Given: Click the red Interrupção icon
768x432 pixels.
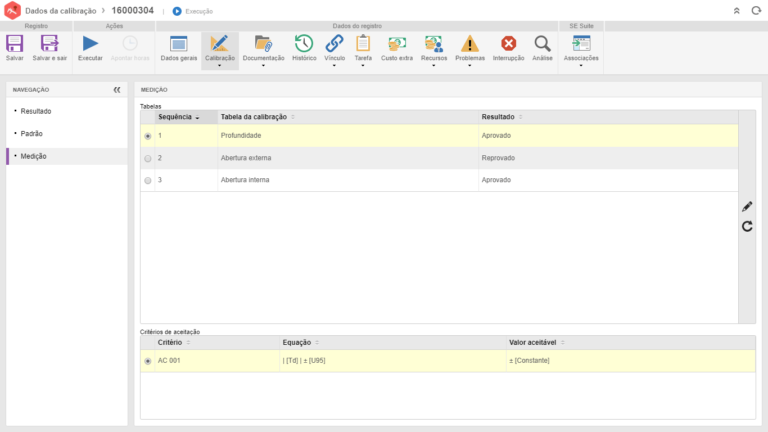Looking at the screenshot, I should point(508,44).
